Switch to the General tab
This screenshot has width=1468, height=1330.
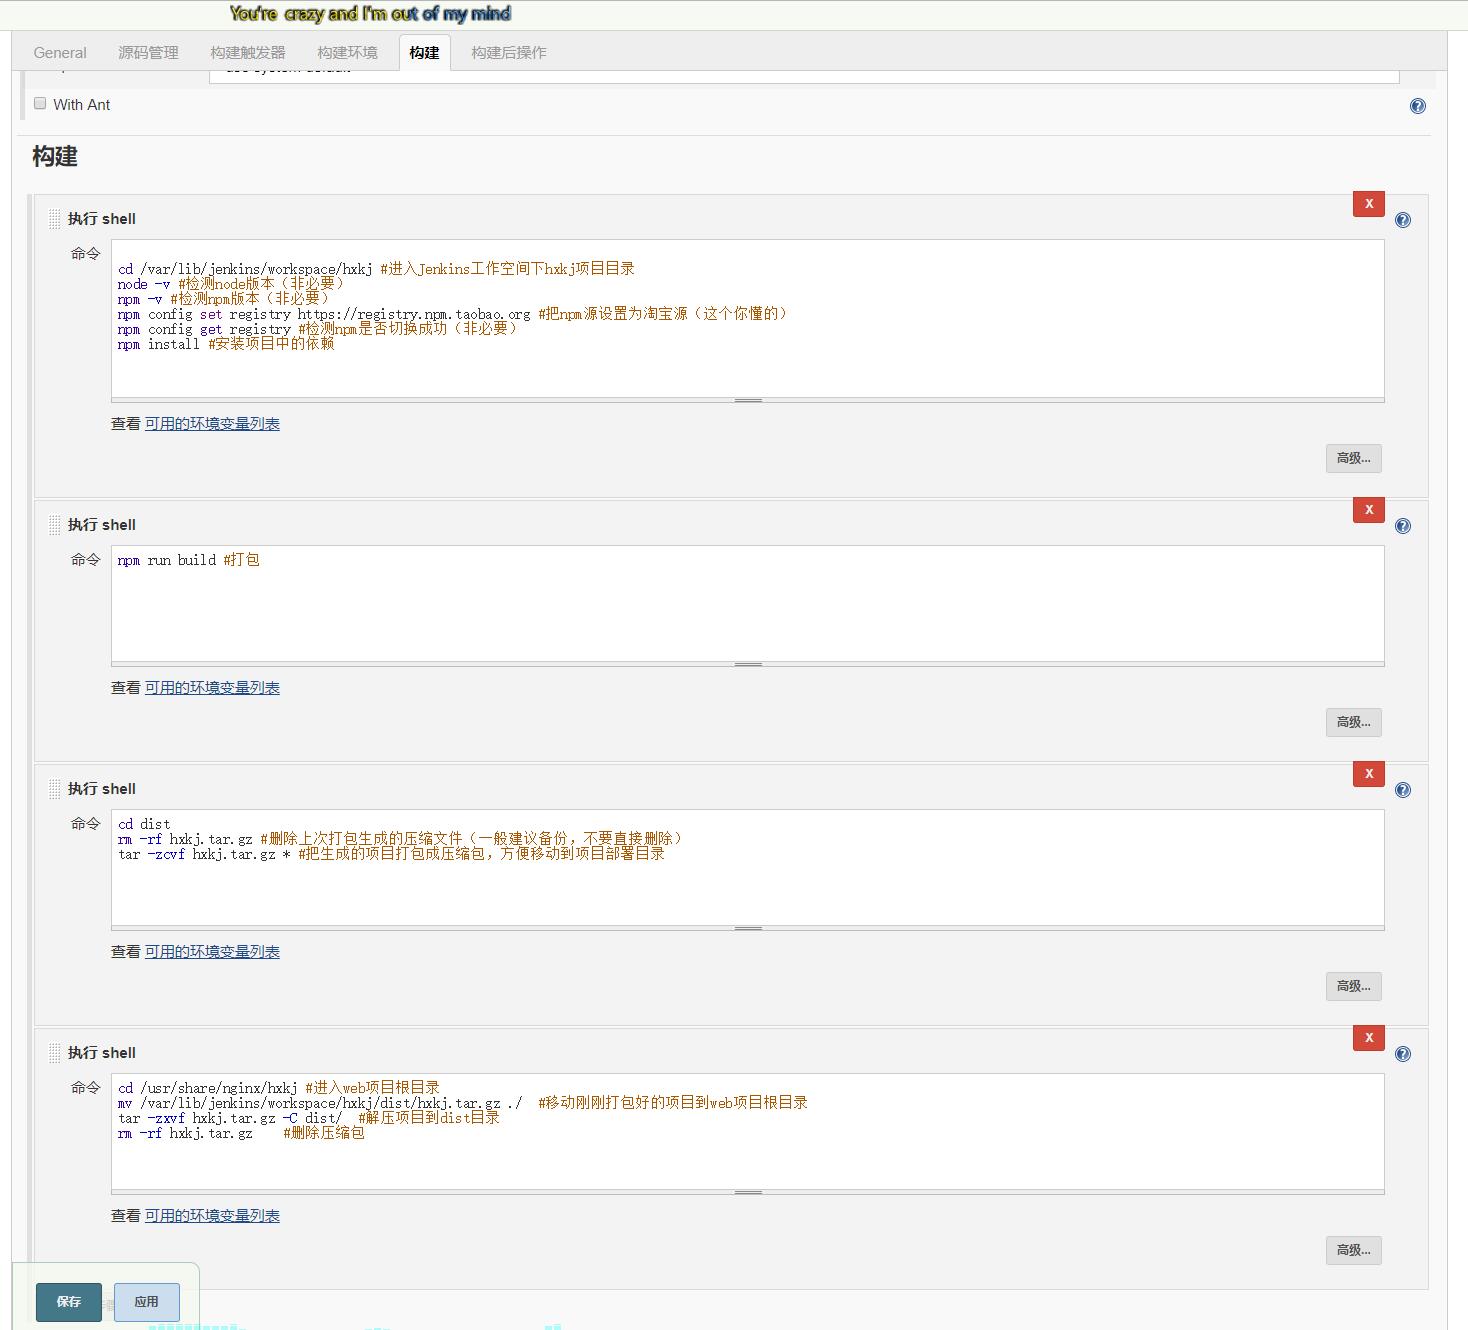click(x=60, y=53)
